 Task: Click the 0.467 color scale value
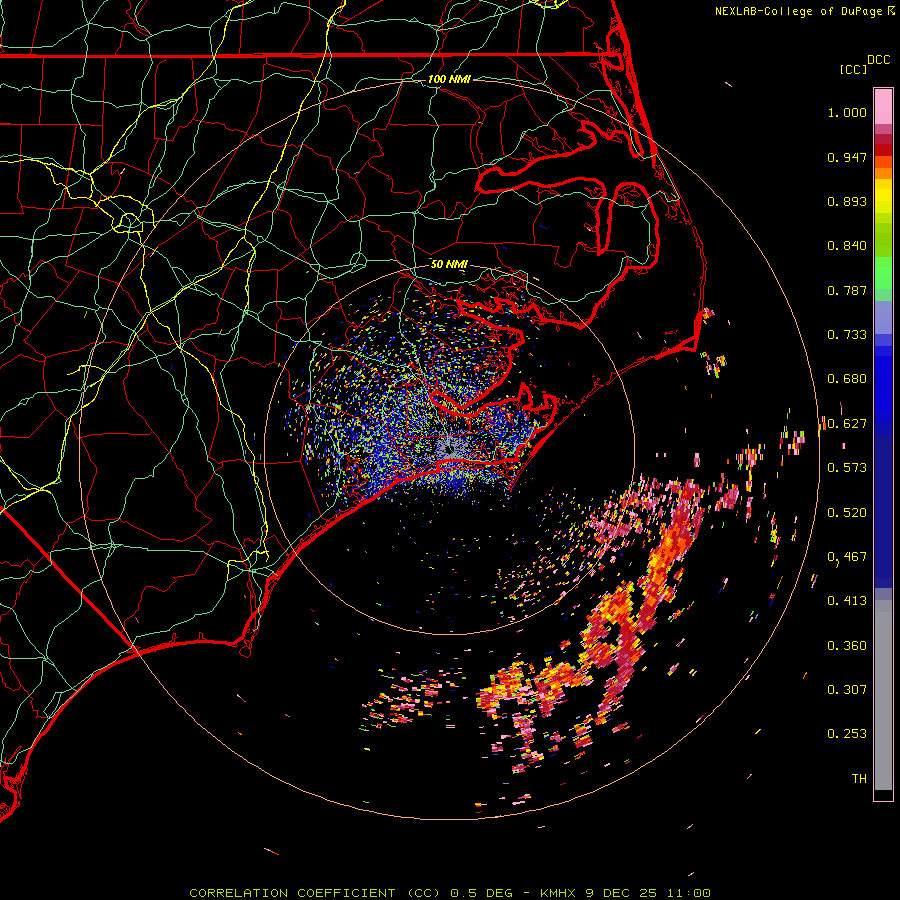(847, 557)
